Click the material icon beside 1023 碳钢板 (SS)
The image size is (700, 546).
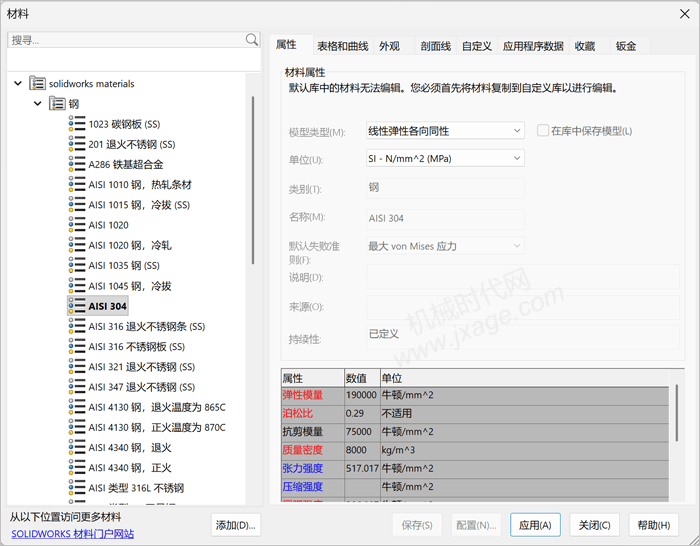coord(77,124)
